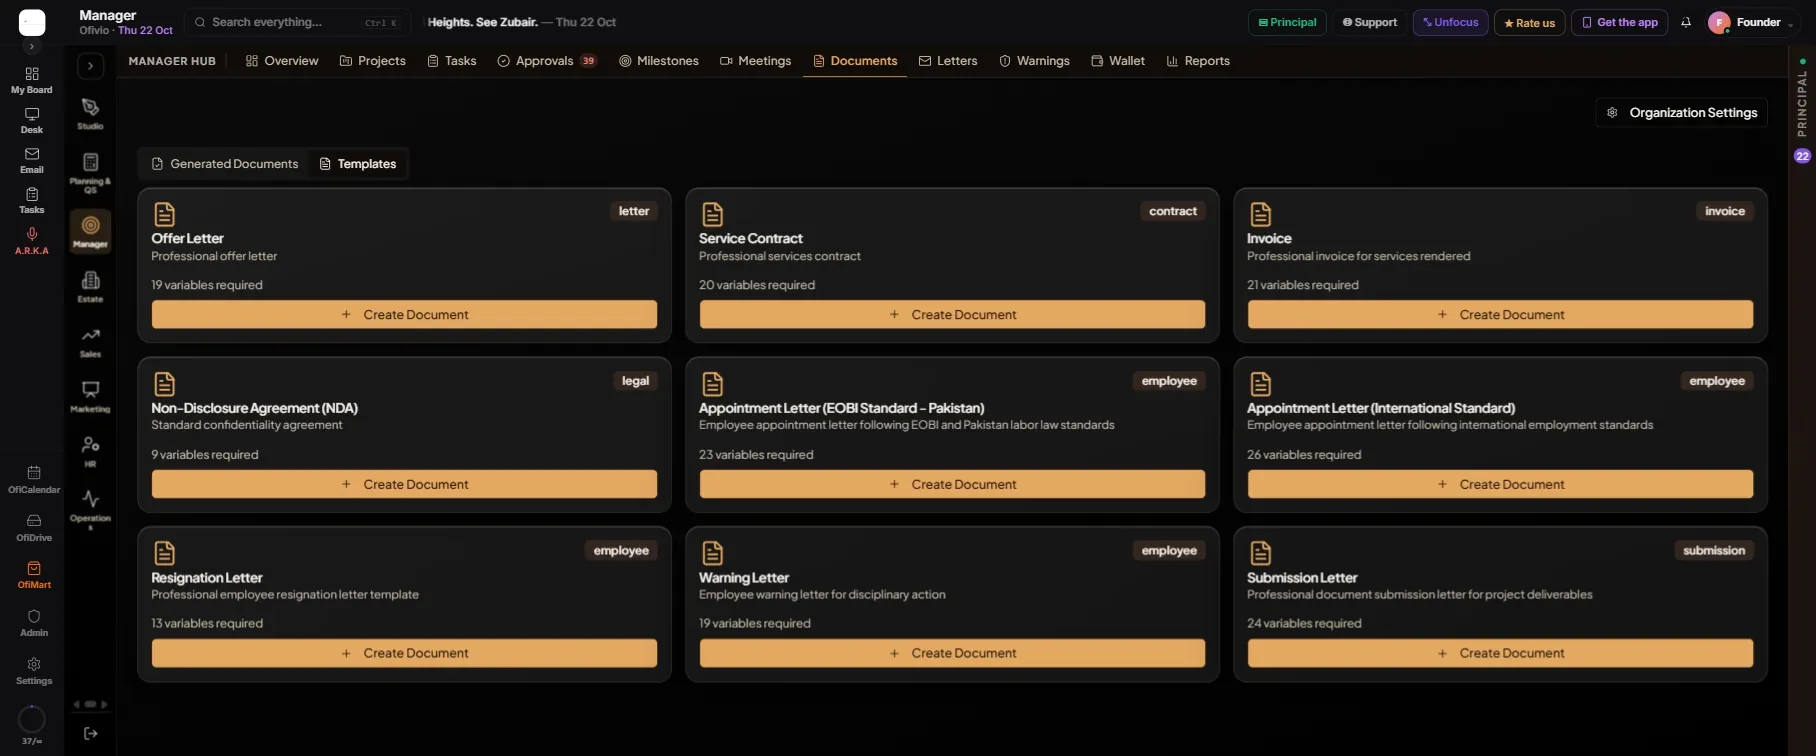This screenshot has height=756, width=1816.
Task: Create Document for Non-Disclosure Agreement
Action: 404,484
